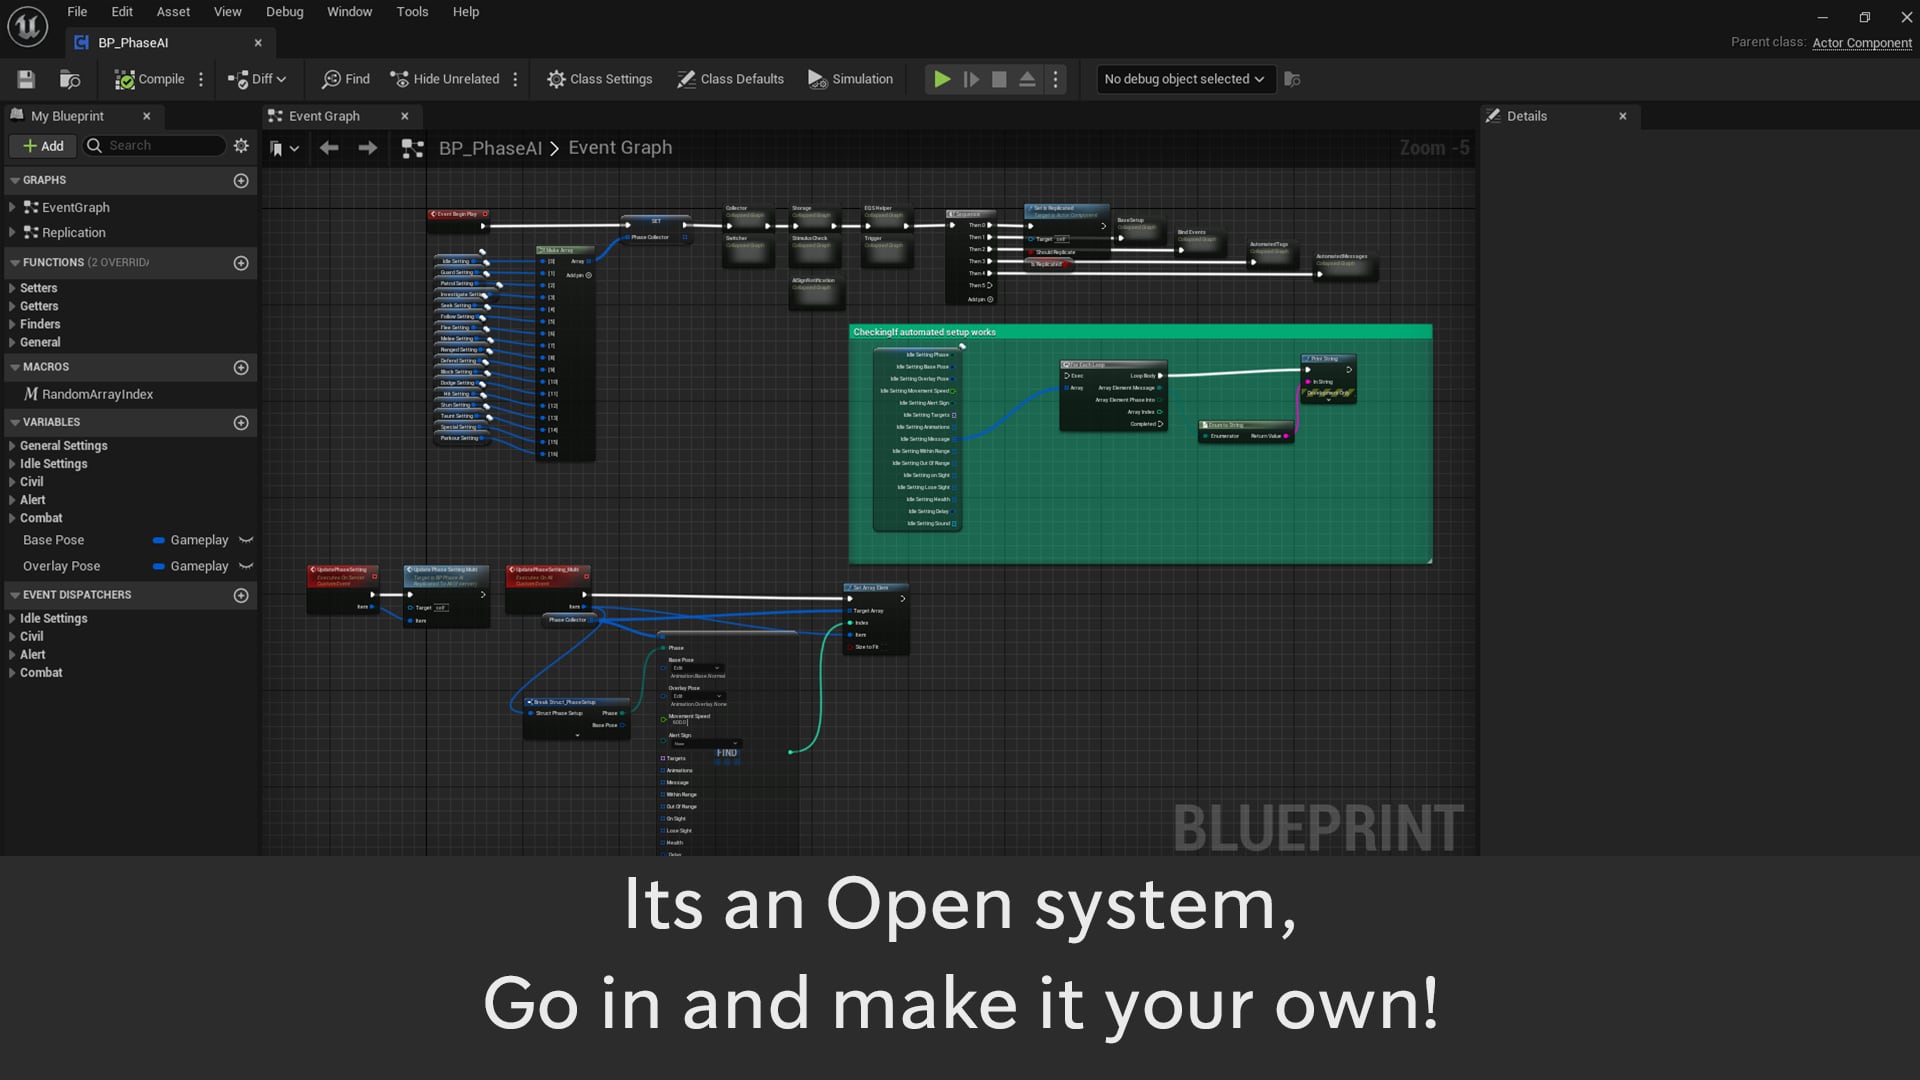Toggle instance editable eye for Base Pose
Screen dimensions: 1920x1080
pos(245,540)
